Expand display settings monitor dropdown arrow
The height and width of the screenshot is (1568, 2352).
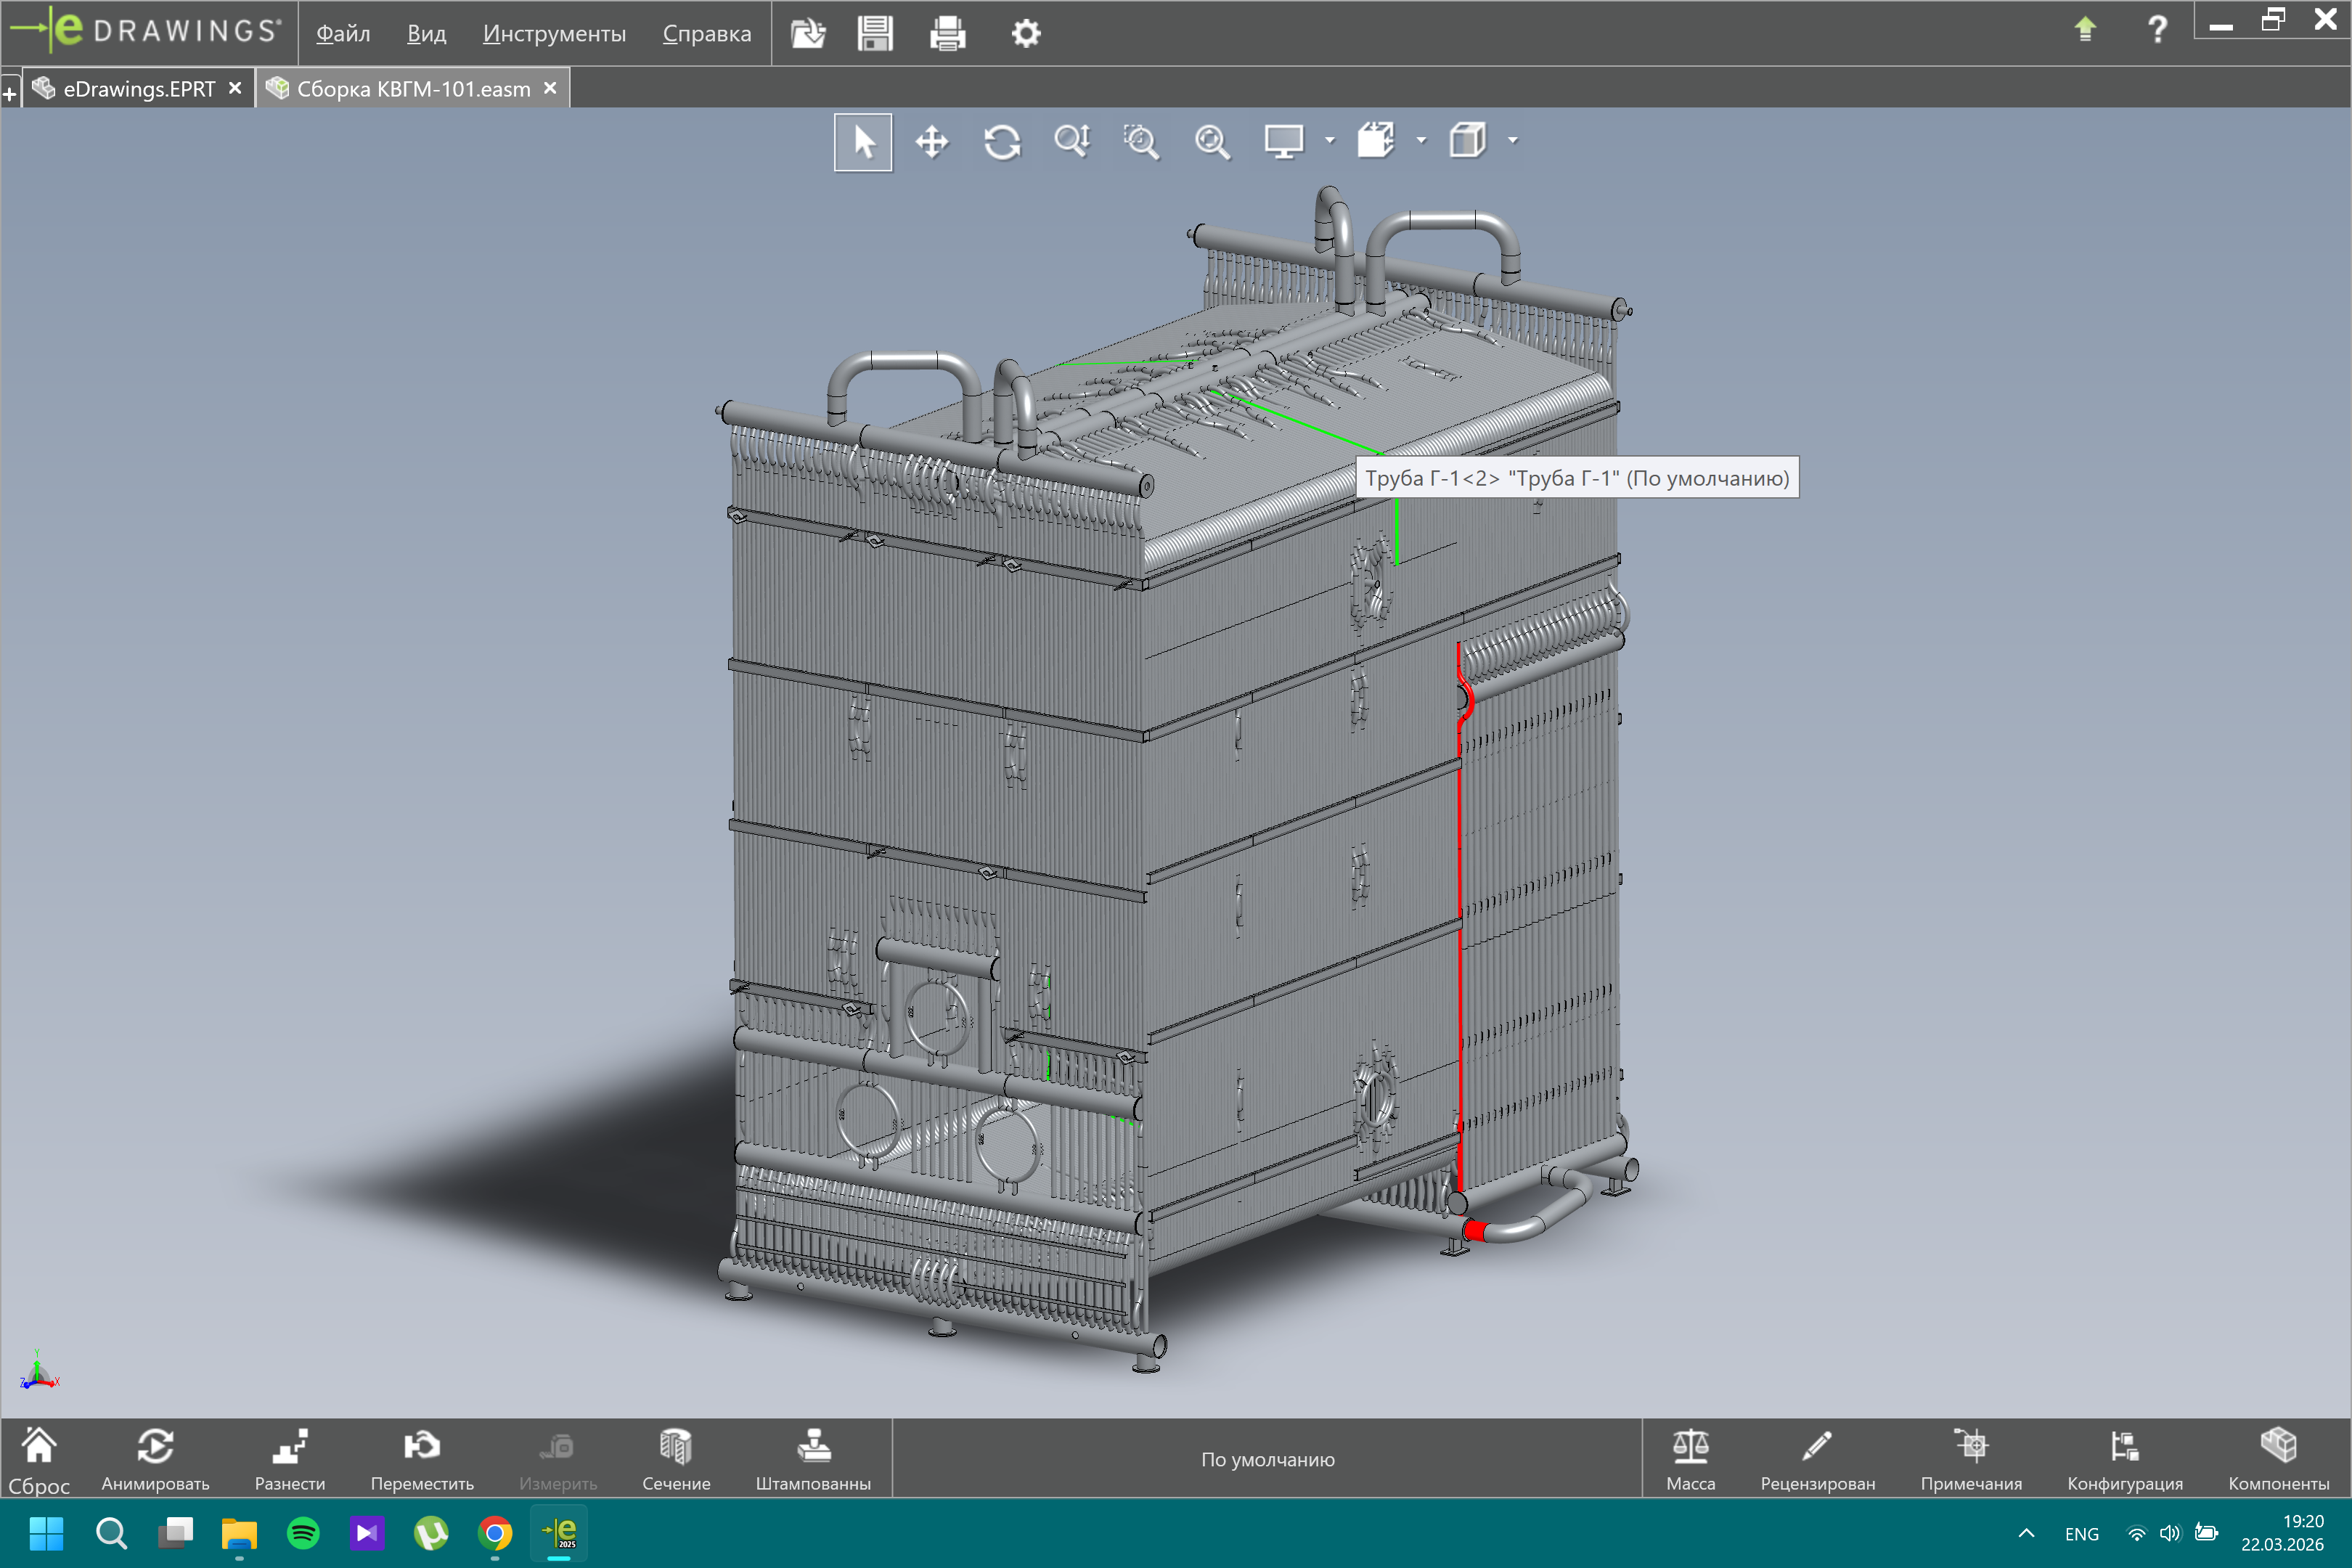1330,141
